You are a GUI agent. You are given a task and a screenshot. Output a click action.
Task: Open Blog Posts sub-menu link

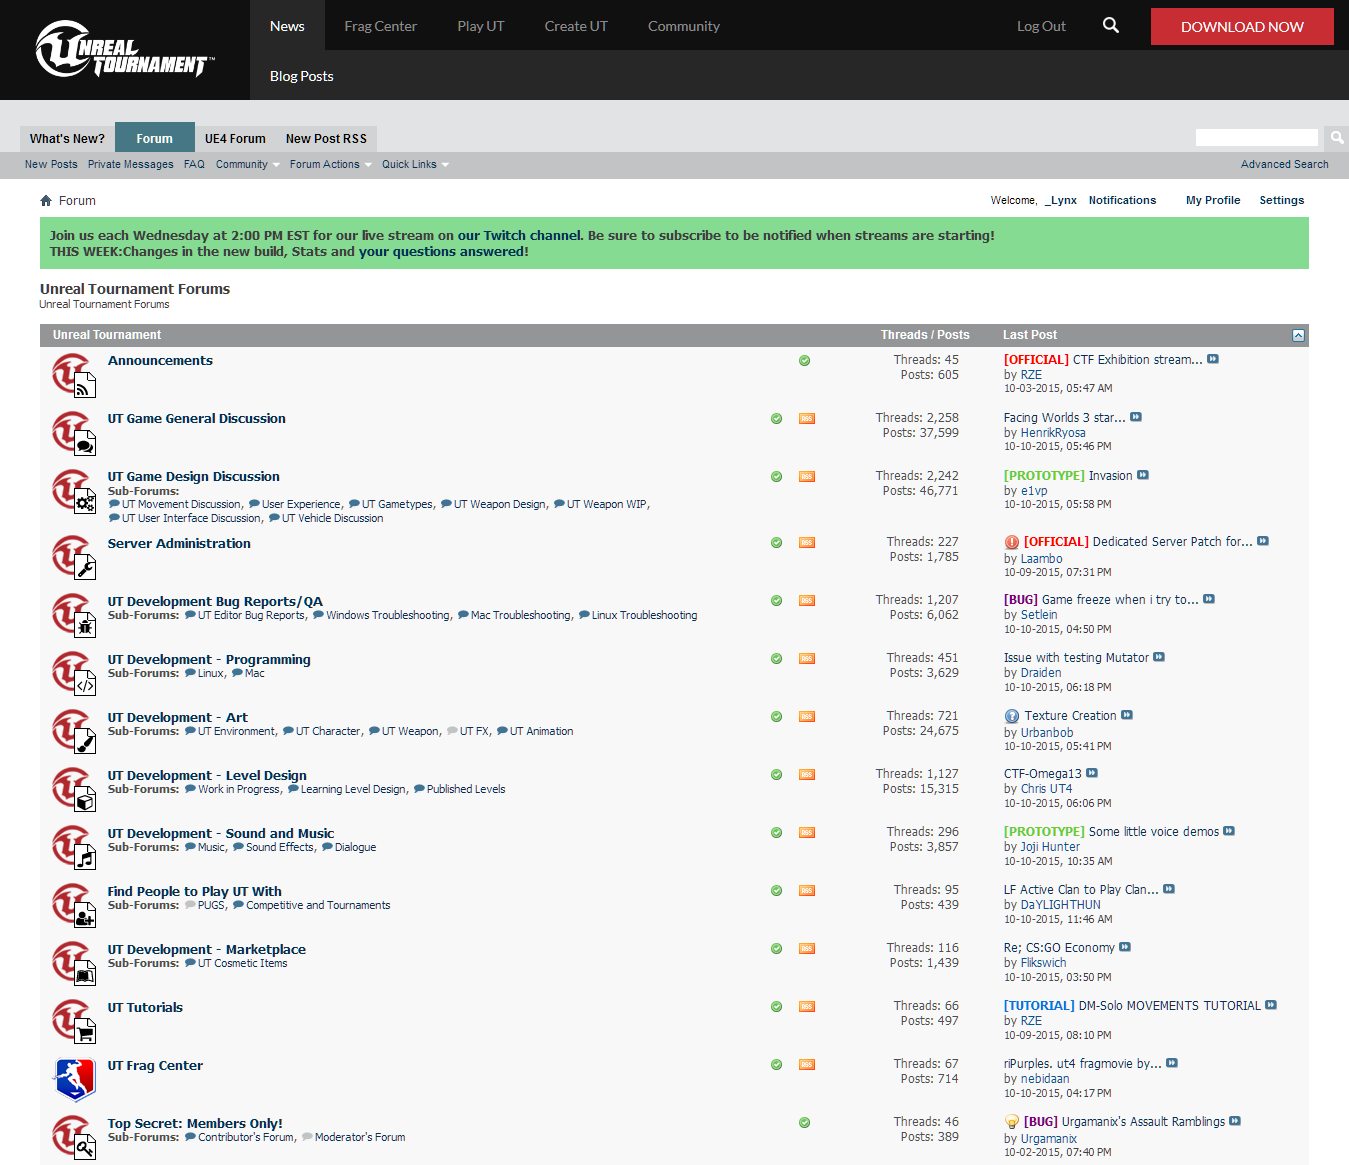pyautogui.click(x=301, y=76)
